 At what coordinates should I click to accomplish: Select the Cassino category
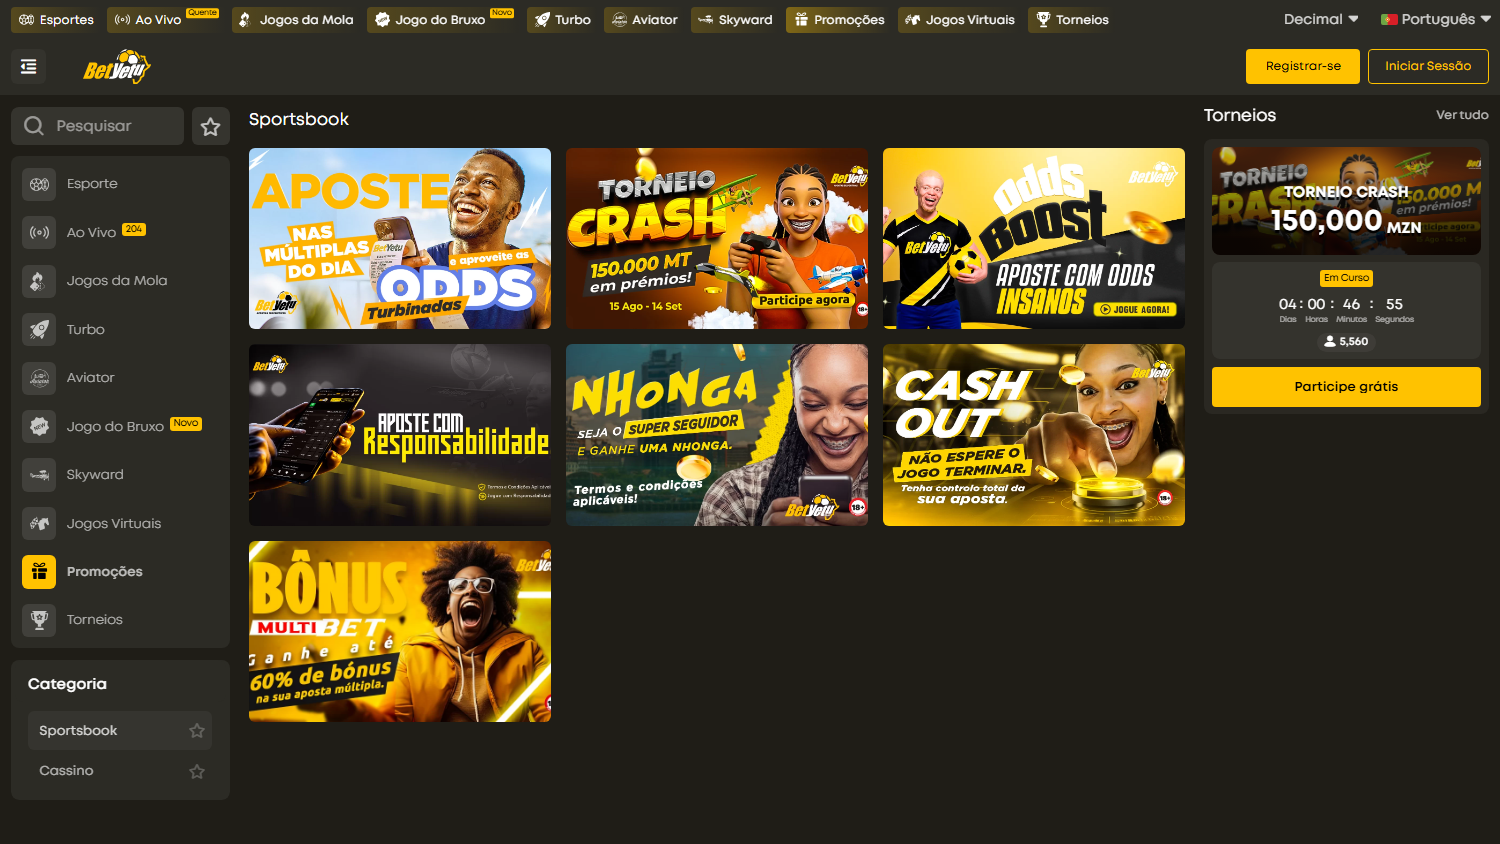click(x=120, y=771)
